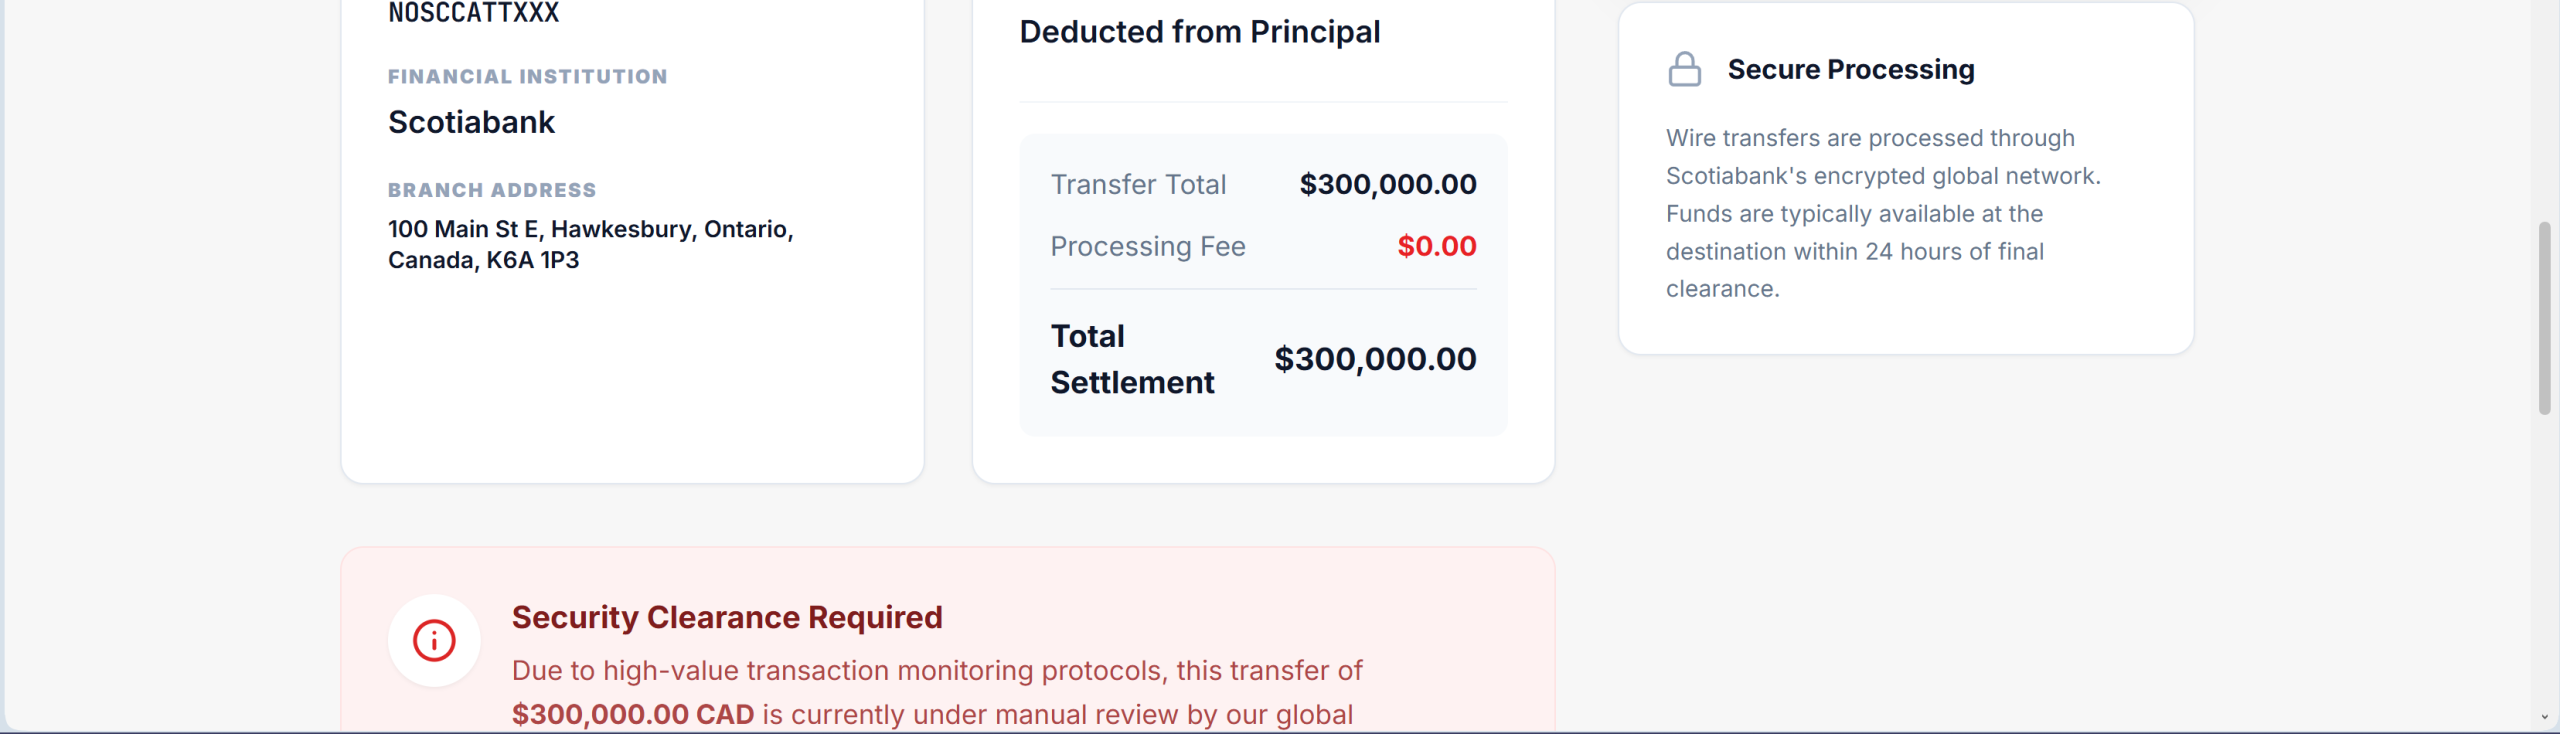Select the NOSCCATTXXX SWIFT code text
This screenshot has height=734, width=2560.
click(473, 13)
